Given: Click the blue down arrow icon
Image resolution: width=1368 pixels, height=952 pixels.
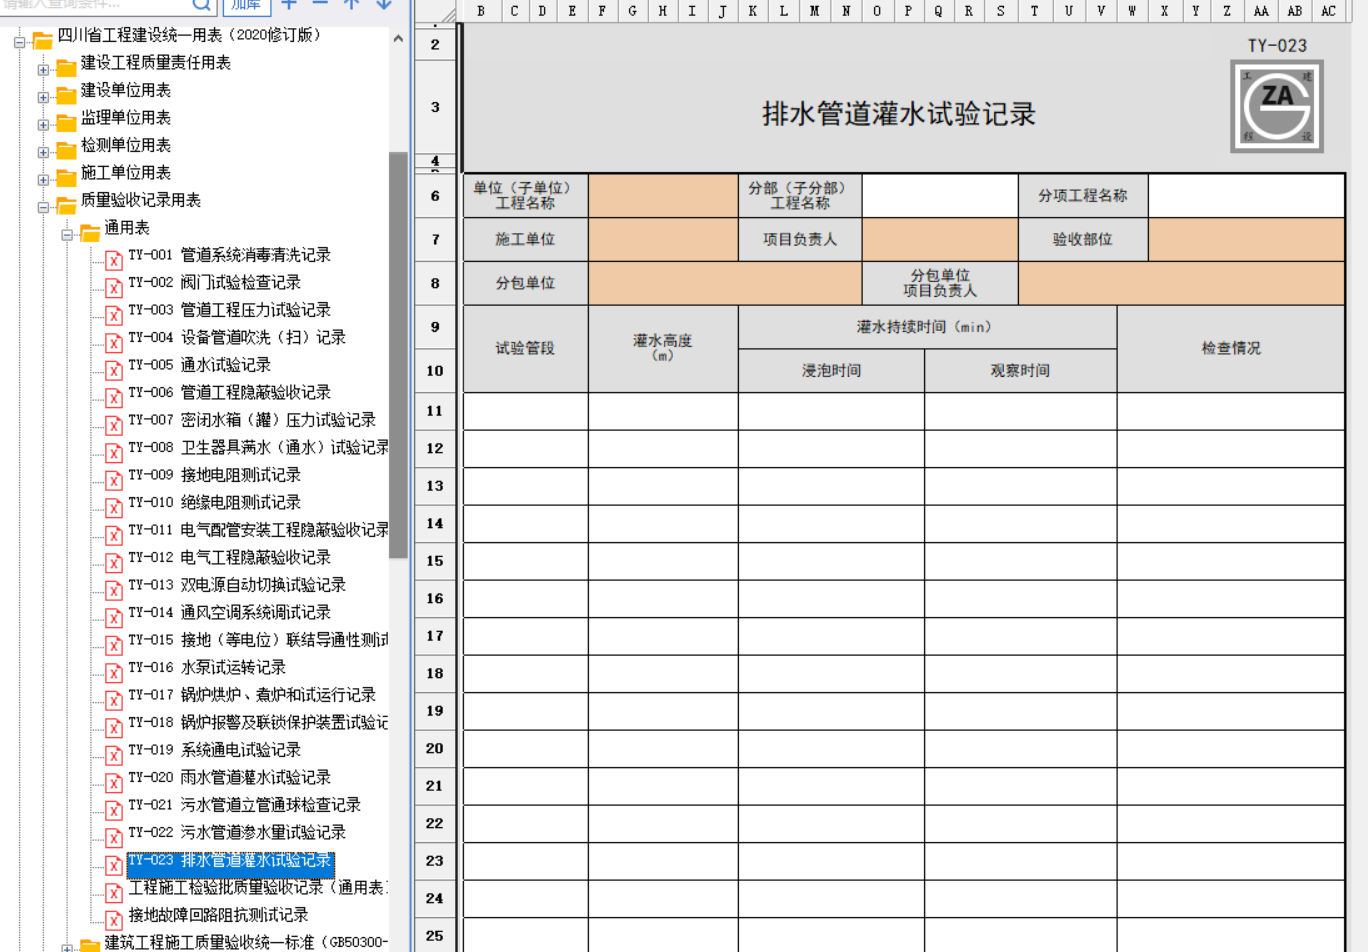Looking at the screenshot, I should 384,4.
